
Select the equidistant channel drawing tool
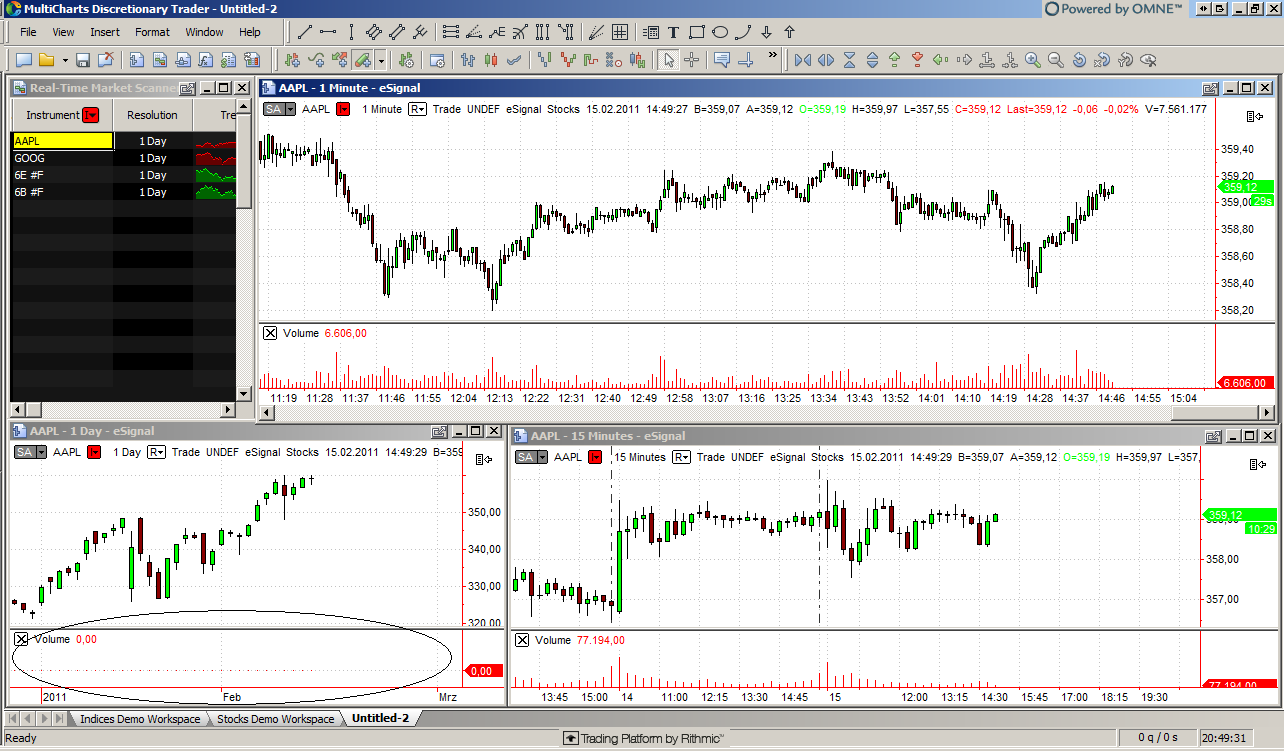pos(397,32)
